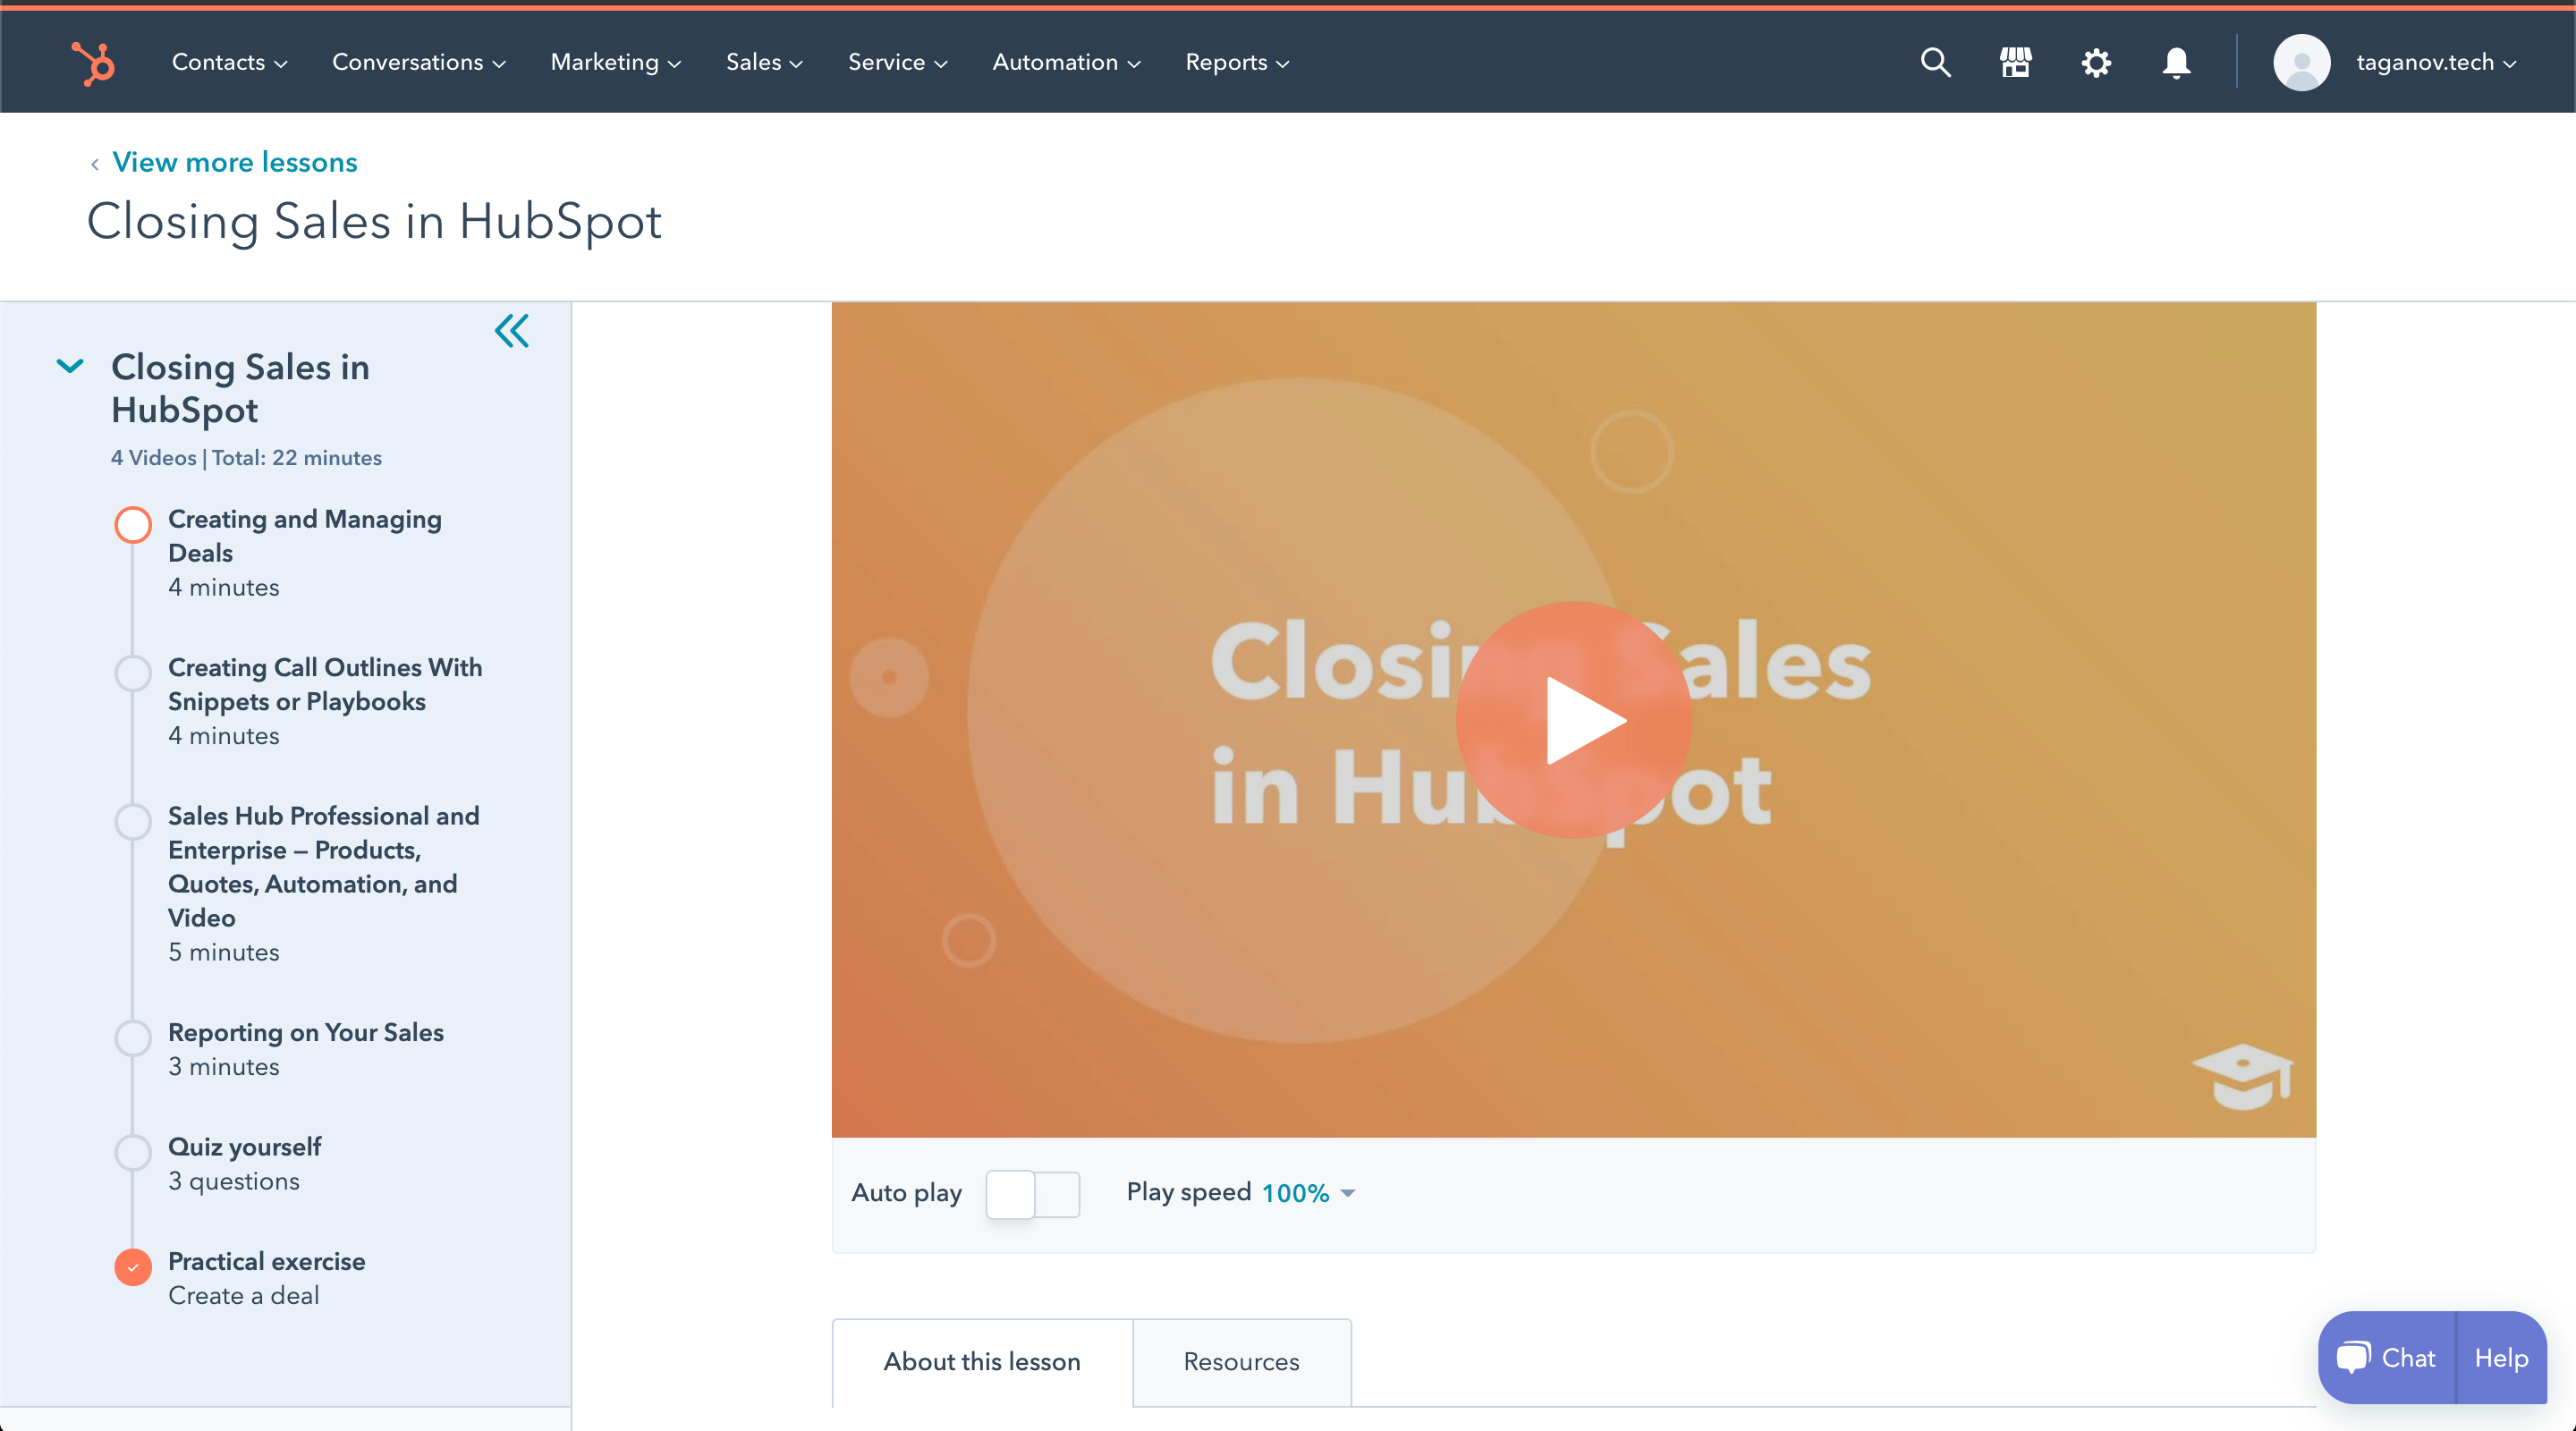The image size is (2576, 1431).
Task: Open the Automation menu
Action: pyautogui.click(x=1065, y=62)
